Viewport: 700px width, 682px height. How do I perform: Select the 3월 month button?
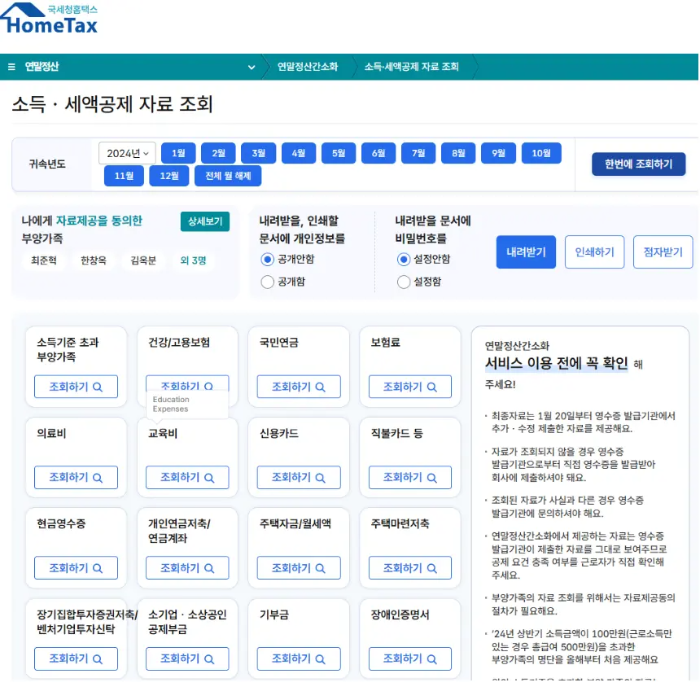(x=258, y=154)
